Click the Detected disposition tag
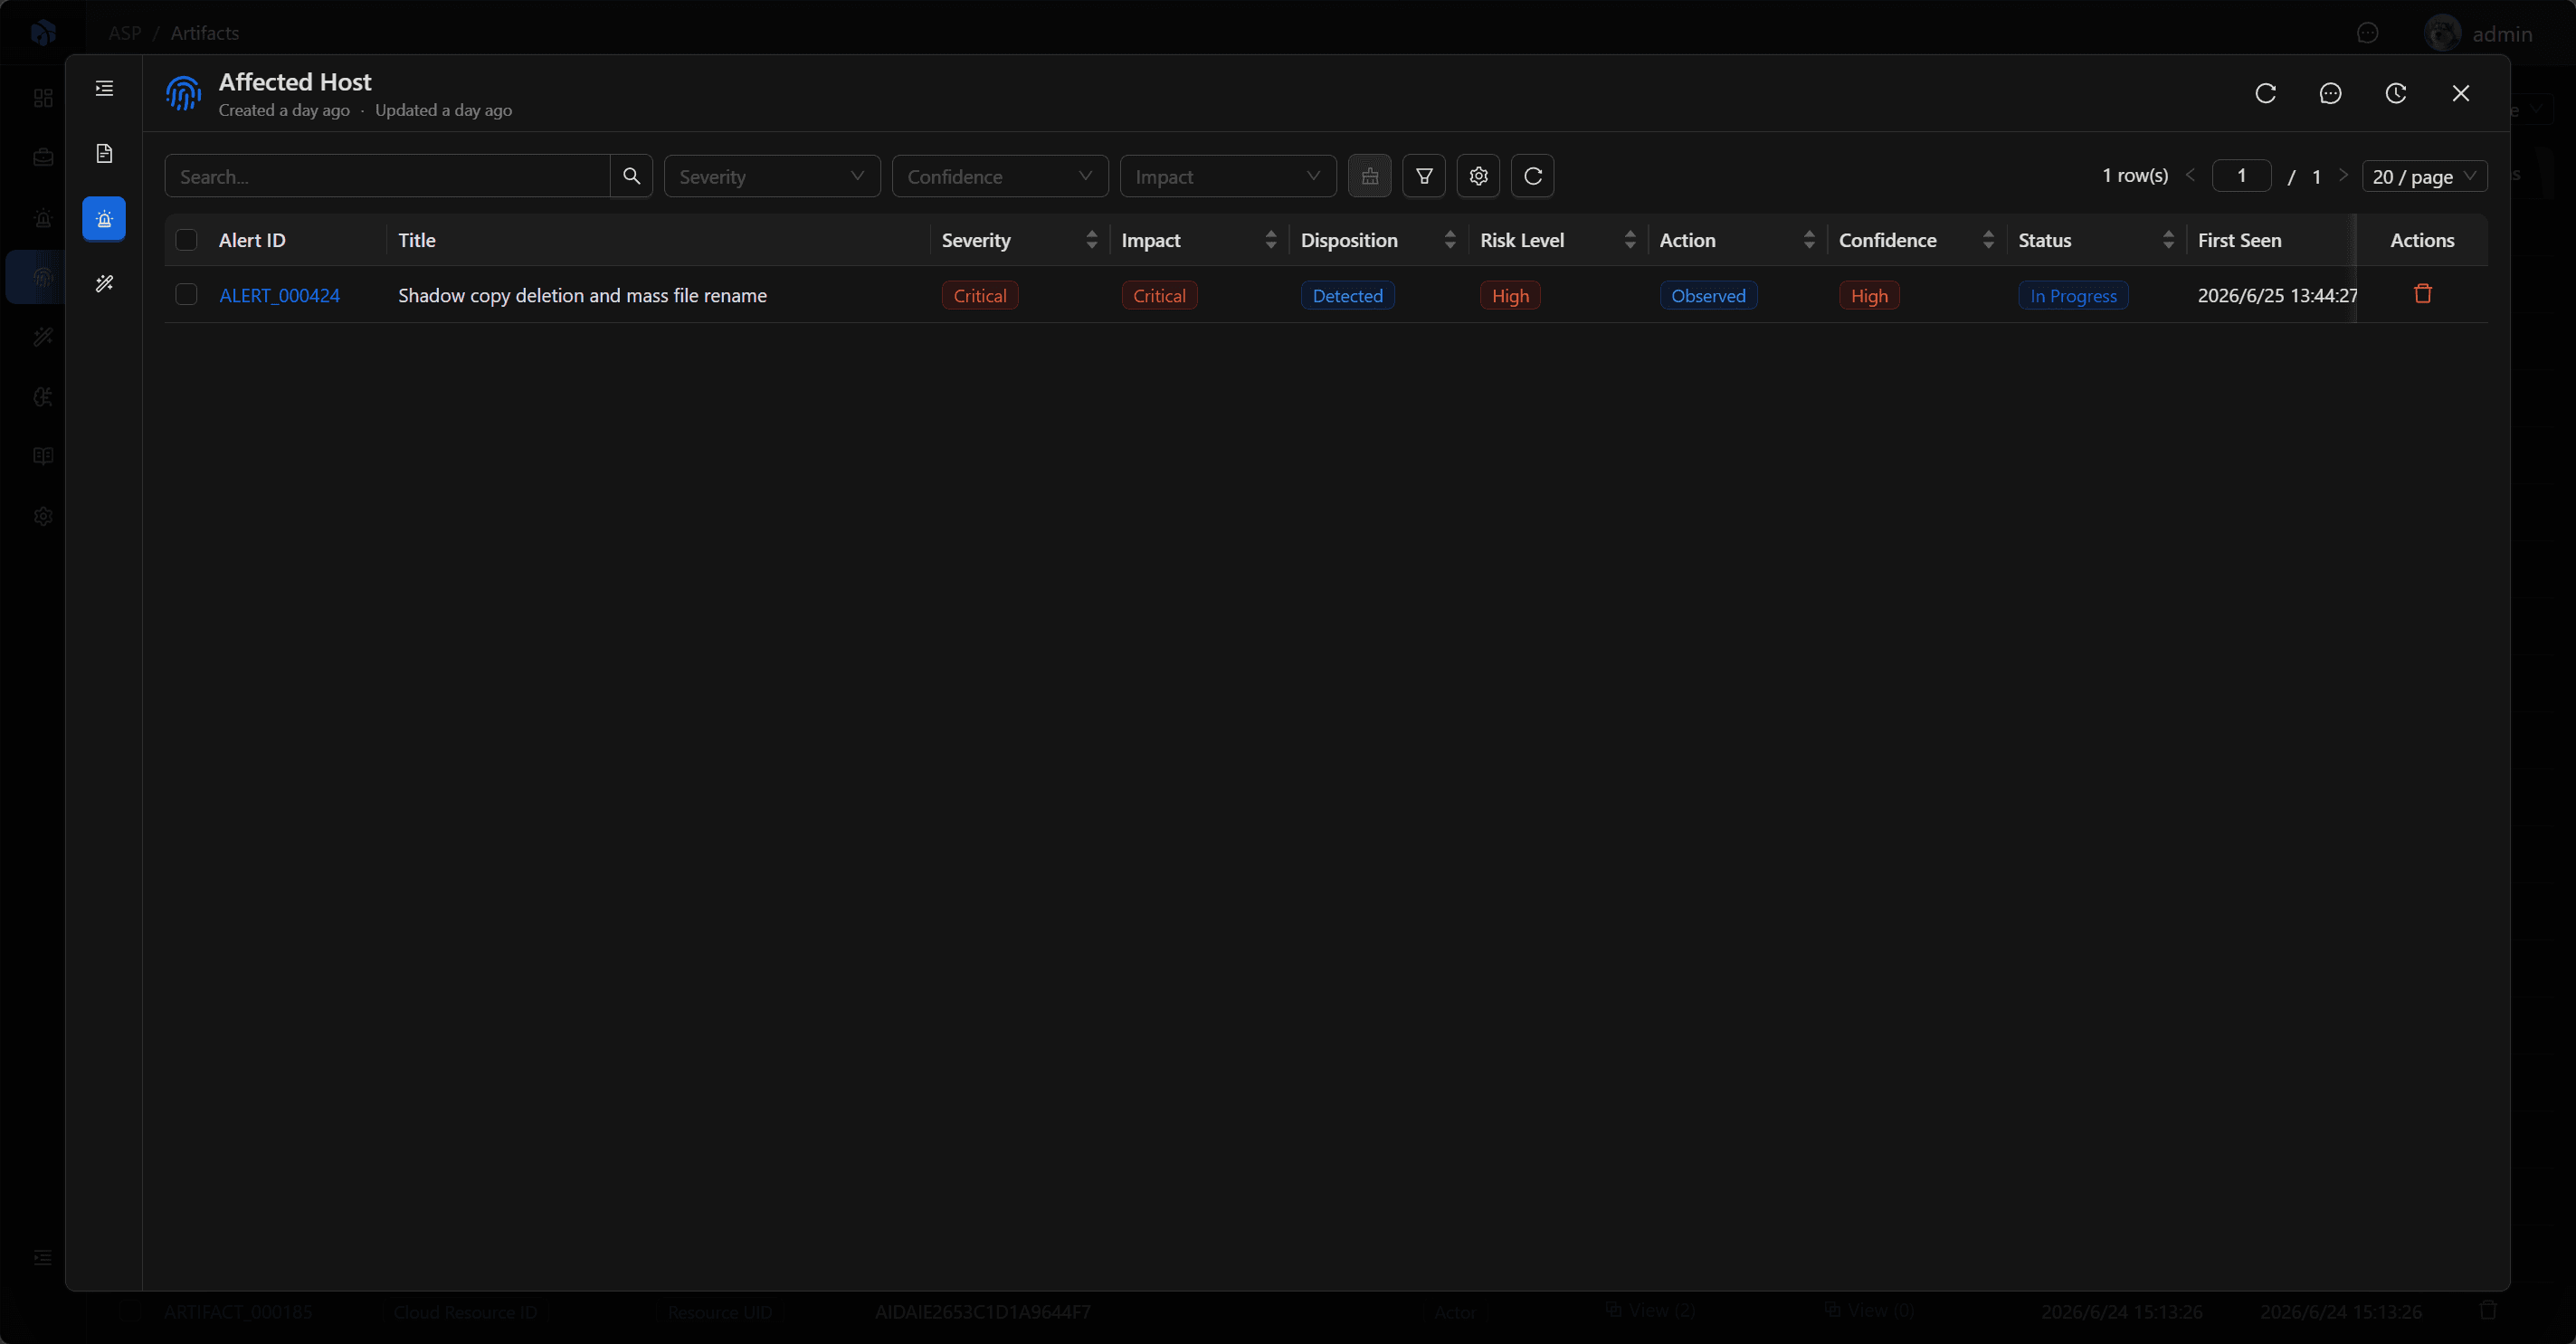2576x1344 pixels. click(1348, 295)
